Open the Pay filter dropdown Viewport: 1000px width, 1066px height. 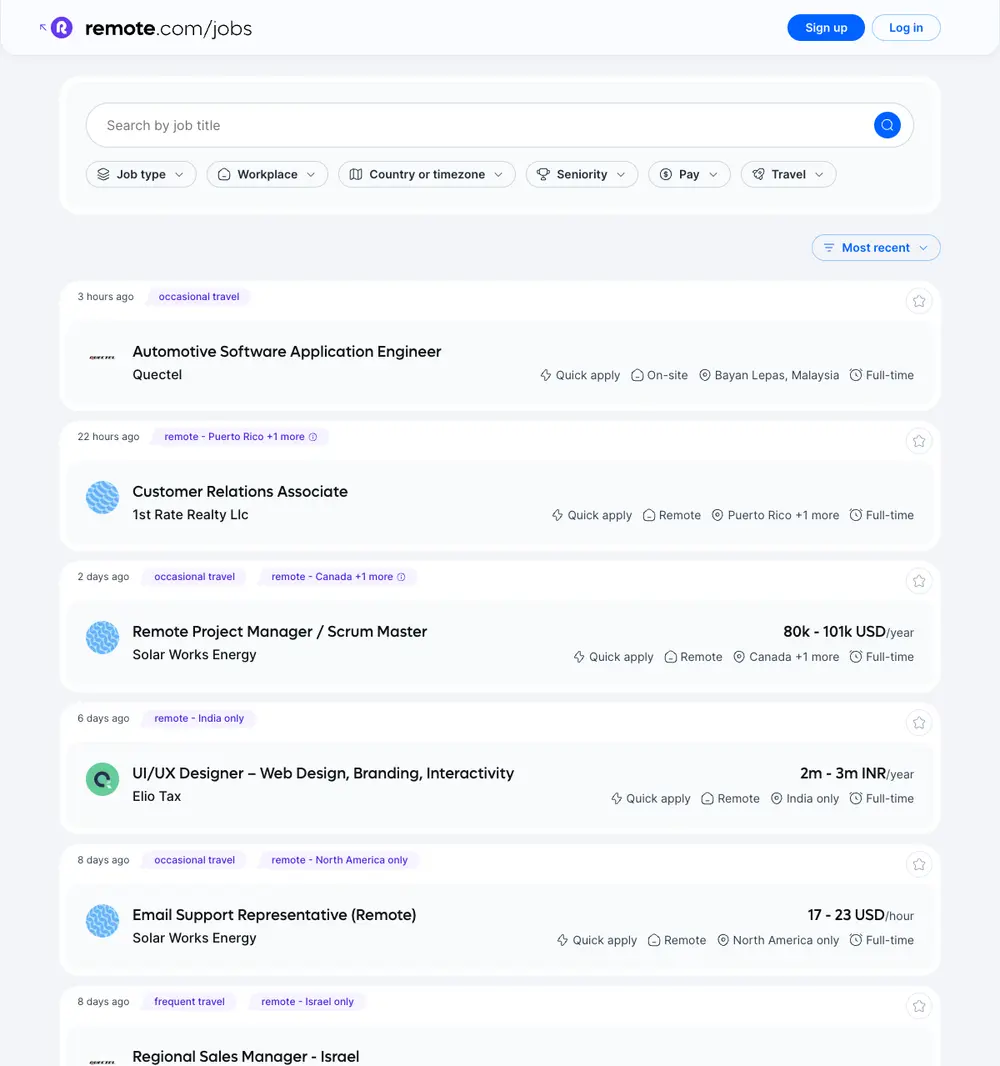(x=689, y=174)
